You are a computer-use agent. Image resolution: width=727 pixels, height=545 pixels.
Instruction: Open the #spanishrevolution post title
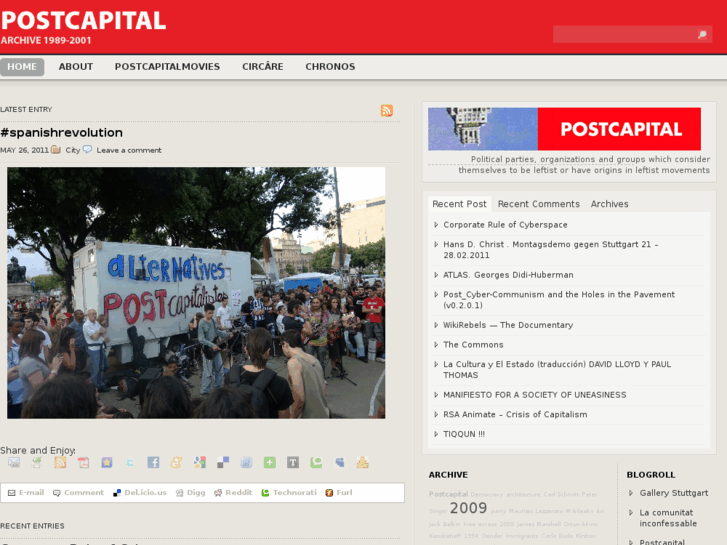[x=62, y=133]
